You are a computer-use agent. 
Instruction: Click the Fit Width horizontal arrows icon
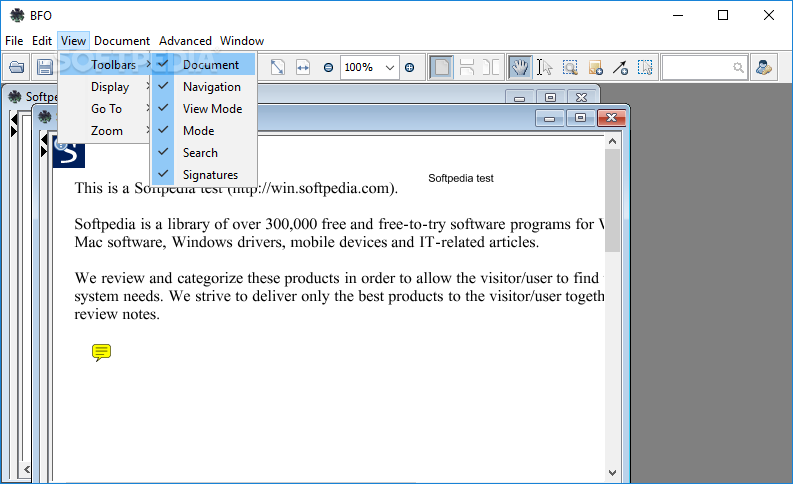point(303,67)
